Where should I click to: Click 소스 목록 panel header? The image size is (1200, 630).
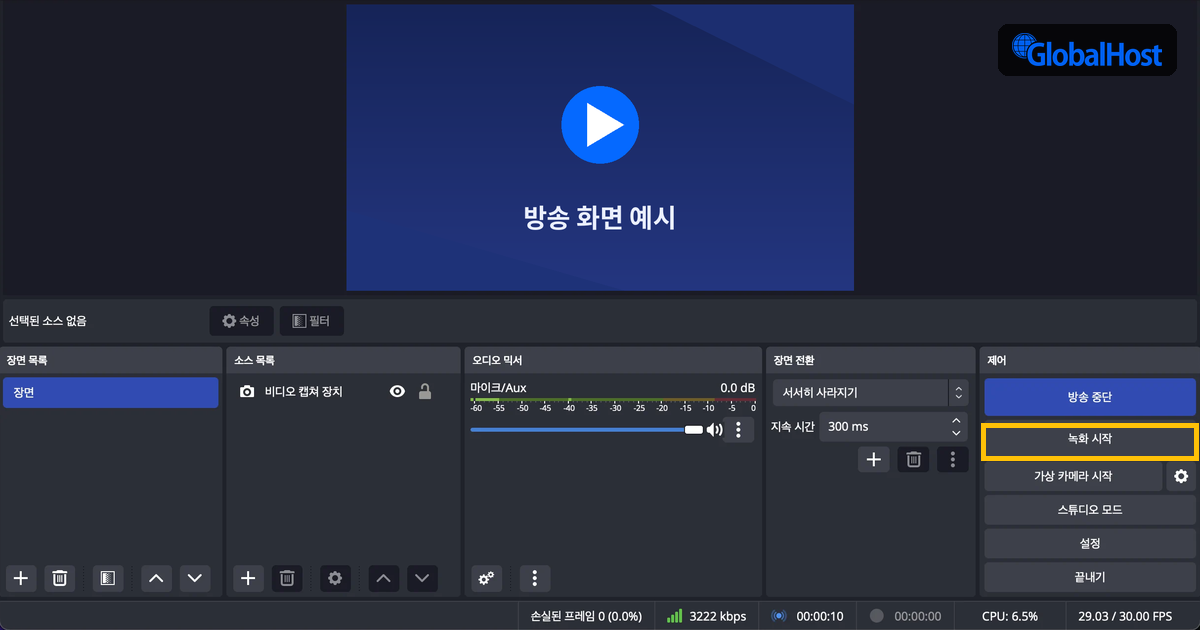pos(344,360)
